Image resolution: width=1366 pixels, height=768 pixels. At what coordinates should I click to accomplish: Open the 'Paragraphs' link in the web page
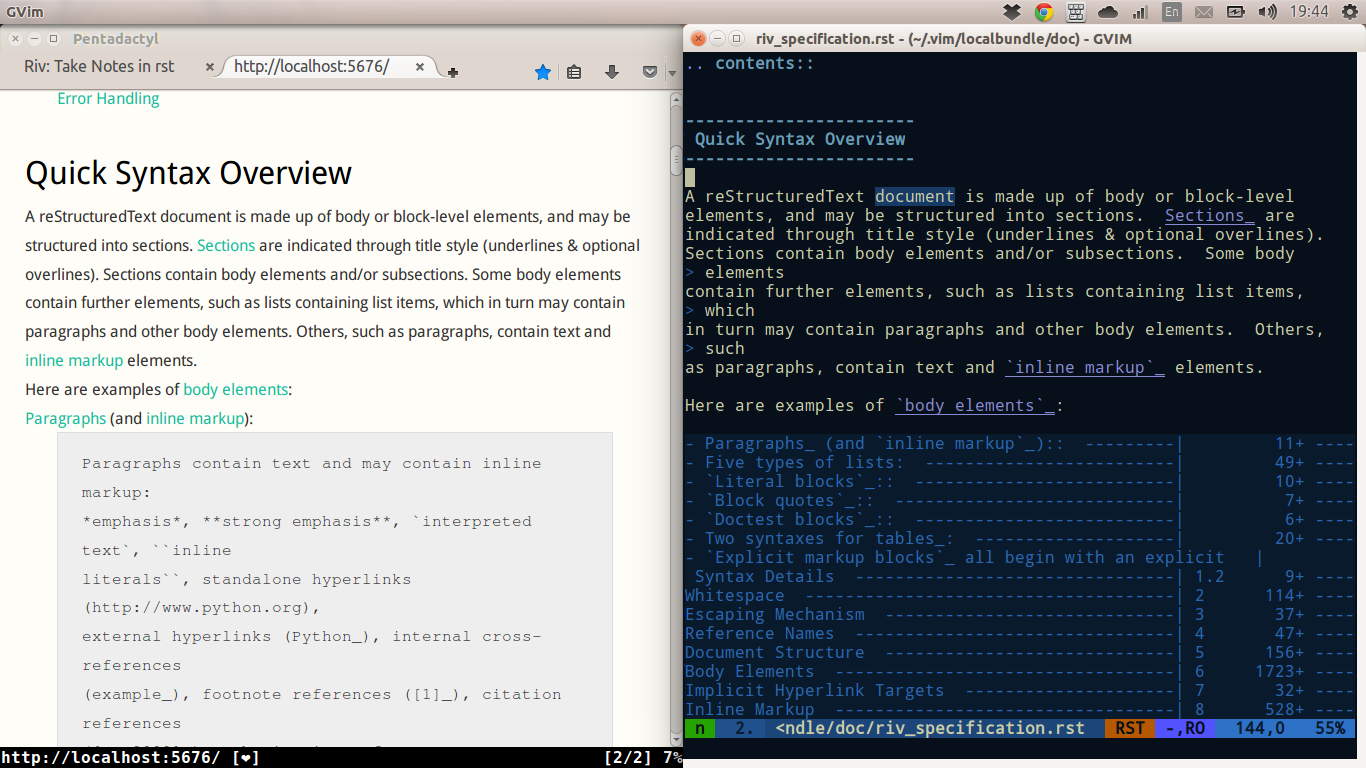click(66, 418)
